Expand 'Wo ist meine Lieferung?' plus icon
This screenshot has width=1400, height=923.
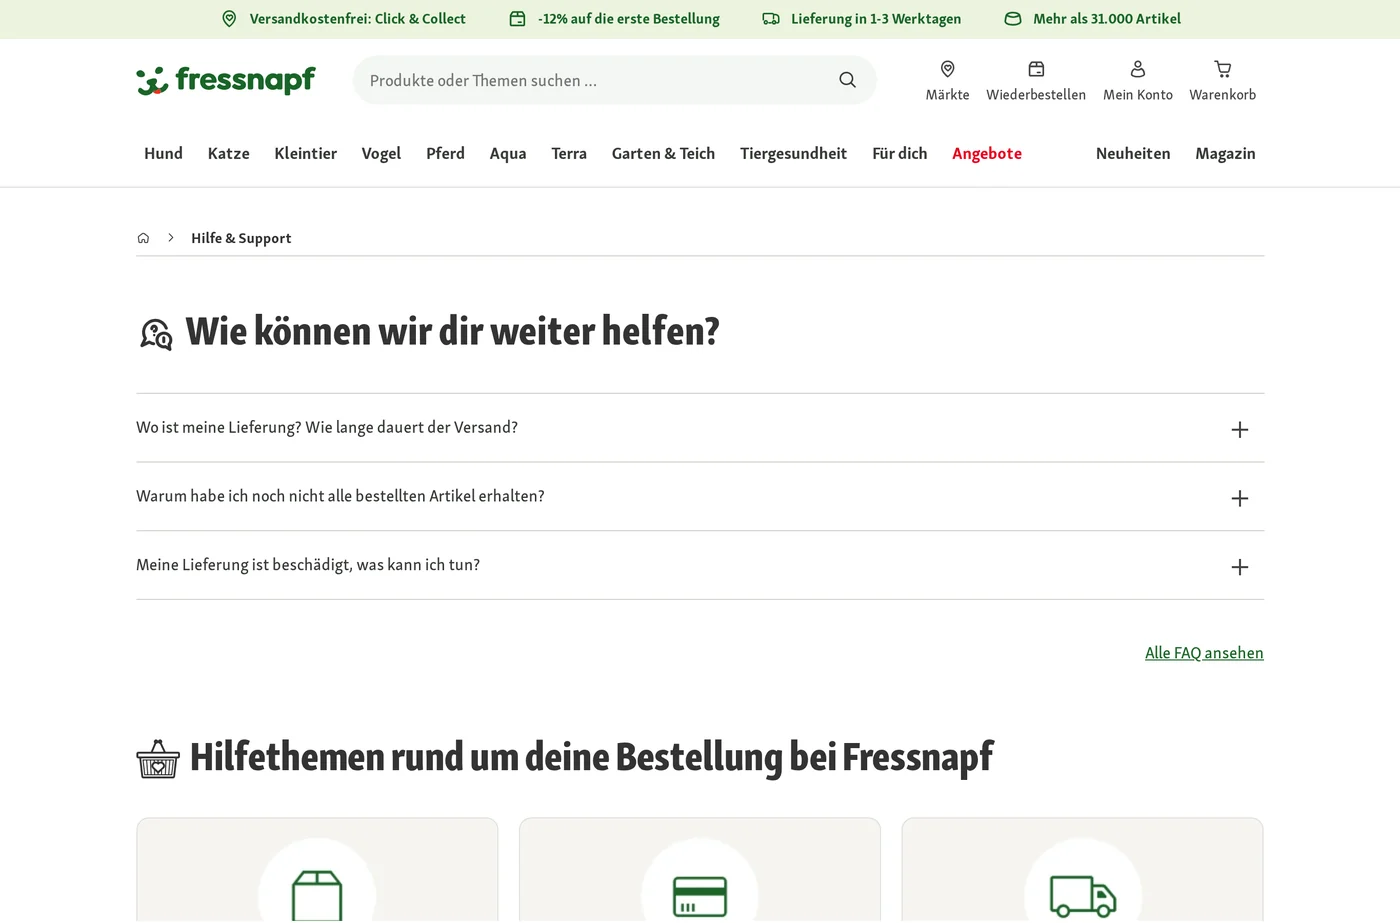(x=1240, y=430)
